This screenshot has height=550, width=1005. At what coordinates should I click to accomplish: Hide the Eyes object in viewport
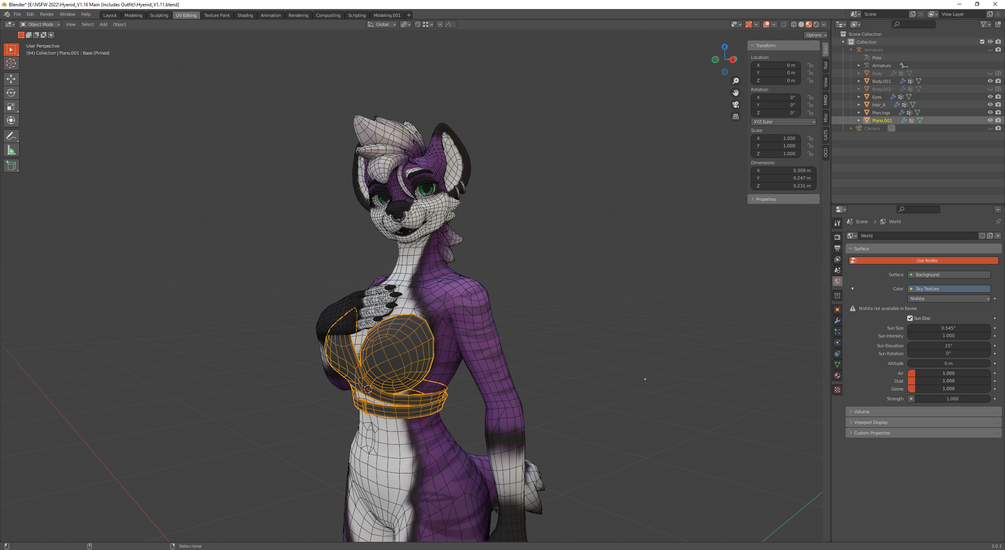coord(990,97)
